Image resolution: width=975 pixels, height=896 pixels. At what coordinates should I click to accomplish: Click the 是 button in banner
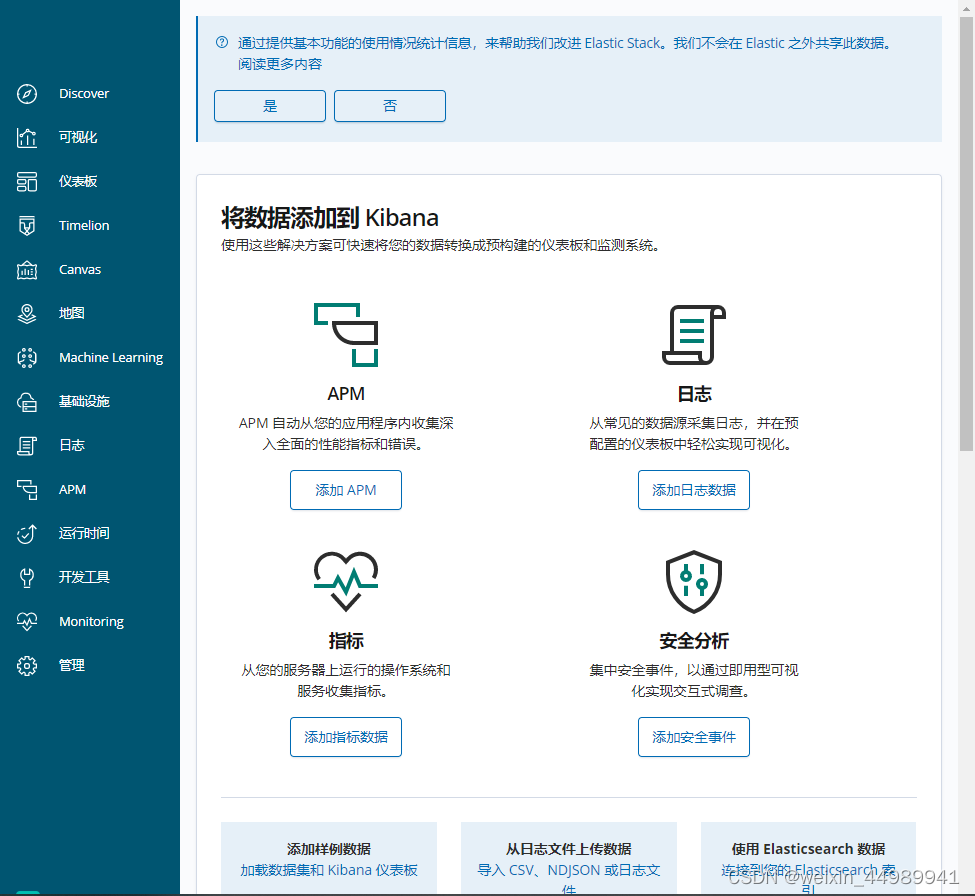(x=270, y=106)
